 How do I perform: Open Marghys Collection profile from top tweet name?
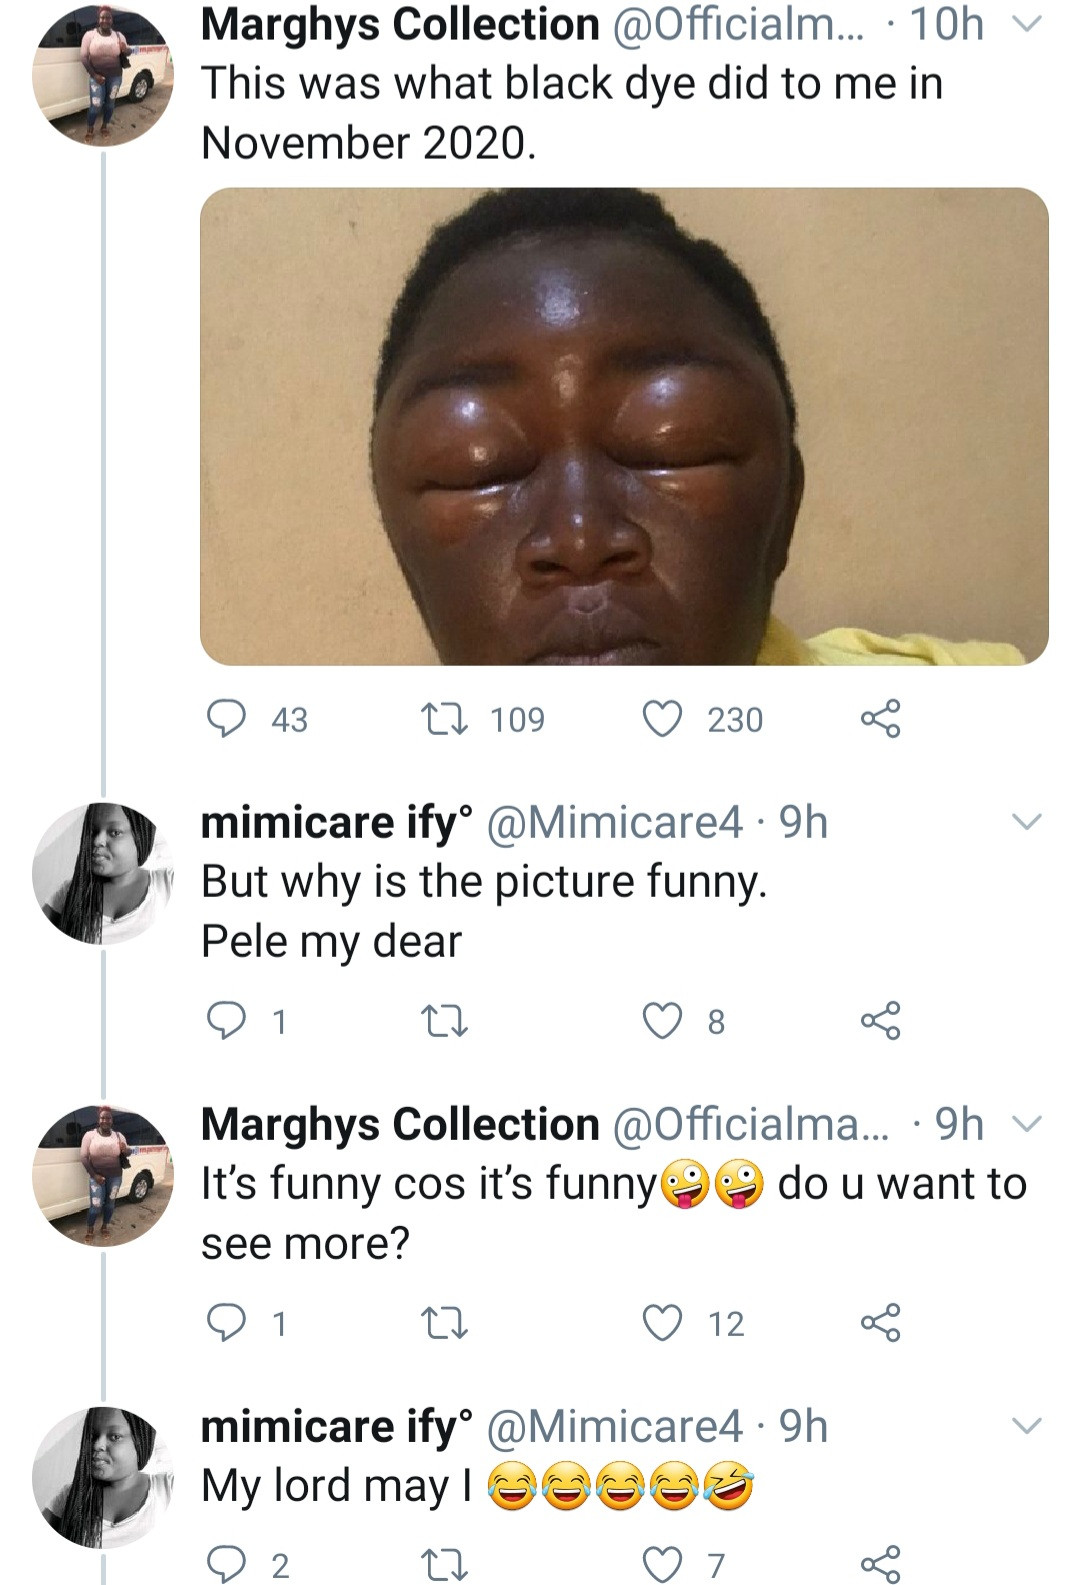tap(400, 24)
